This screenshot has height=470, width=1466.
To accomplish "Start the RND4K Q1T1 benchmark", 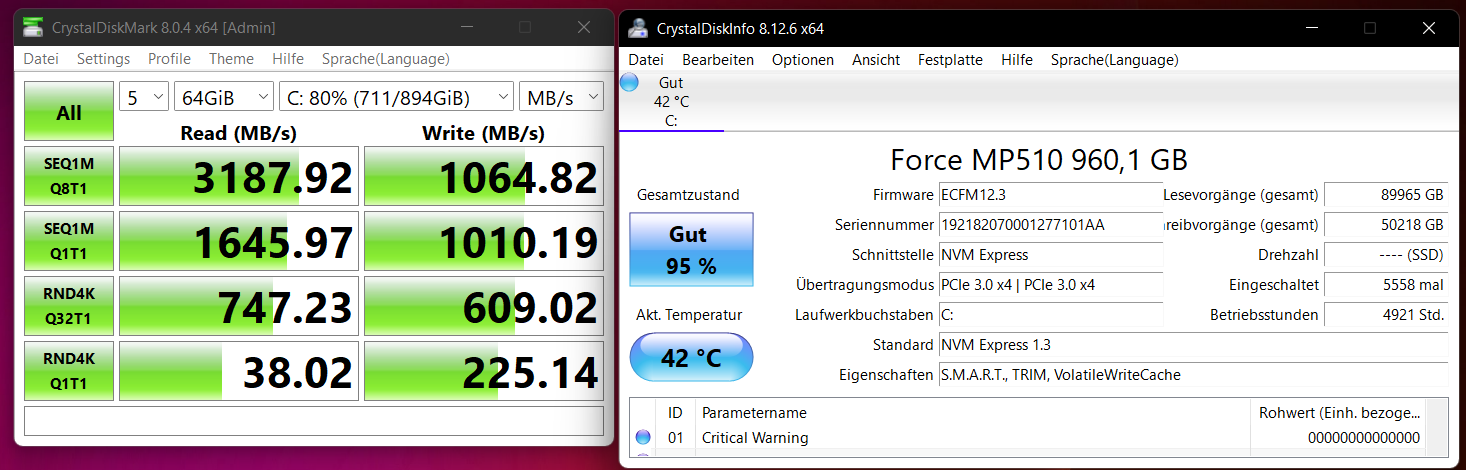I will (x=69, y=370).
